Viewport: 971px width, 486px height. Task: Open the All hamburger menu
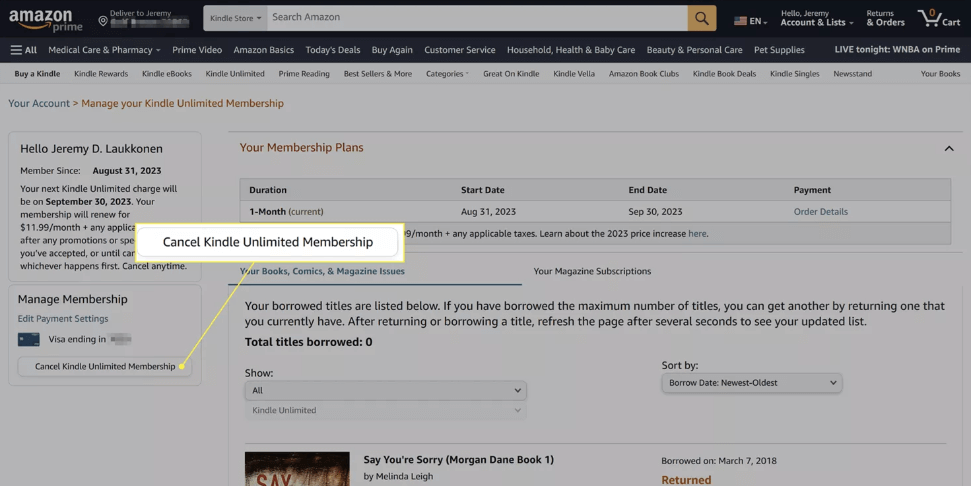24,50
